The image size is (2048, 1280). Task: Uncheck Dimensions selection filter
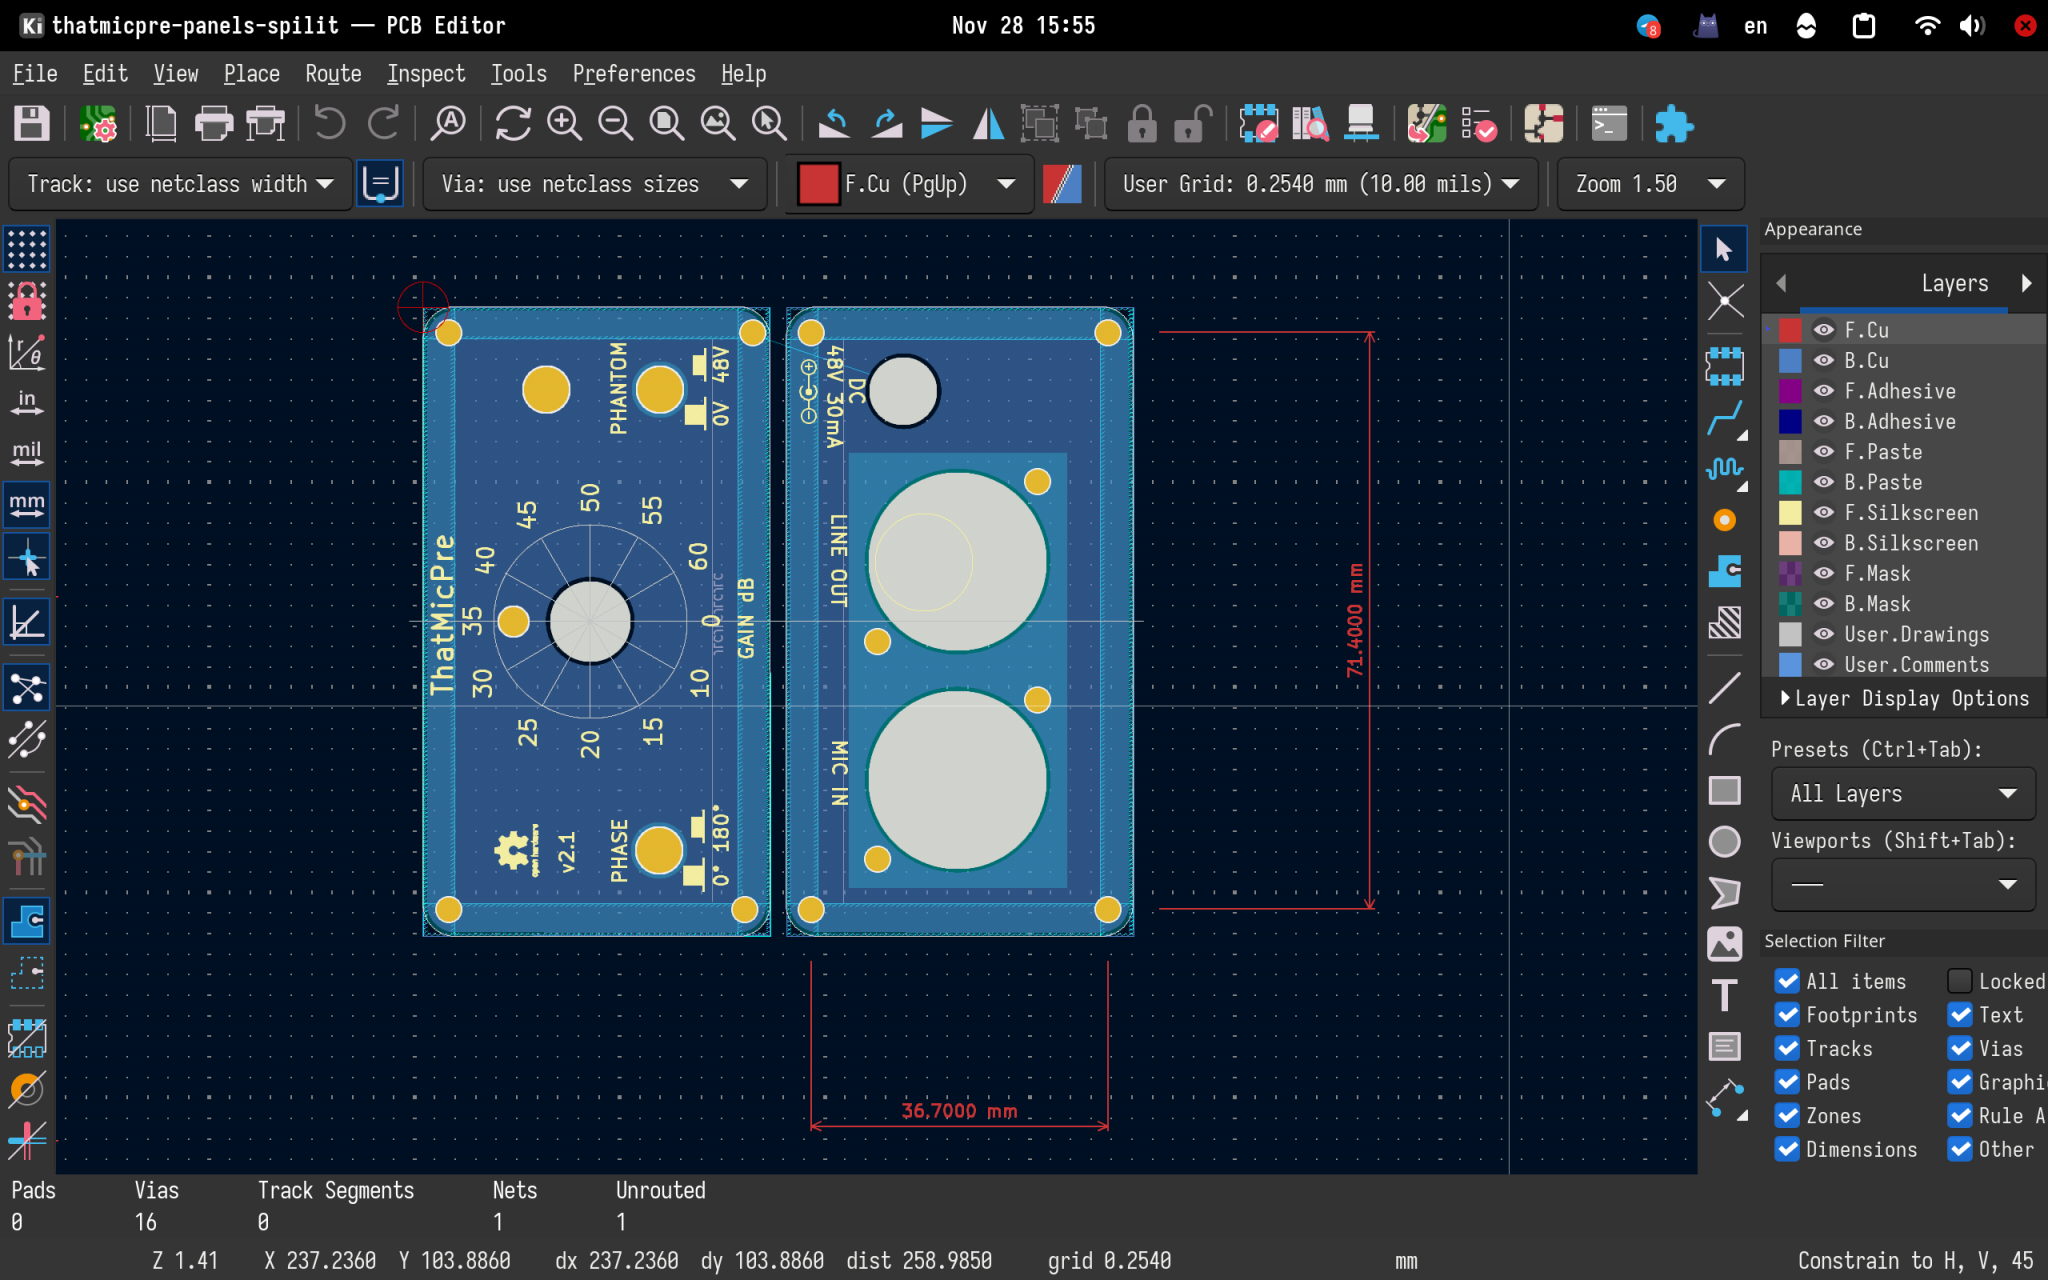tap(1787, 1149)
